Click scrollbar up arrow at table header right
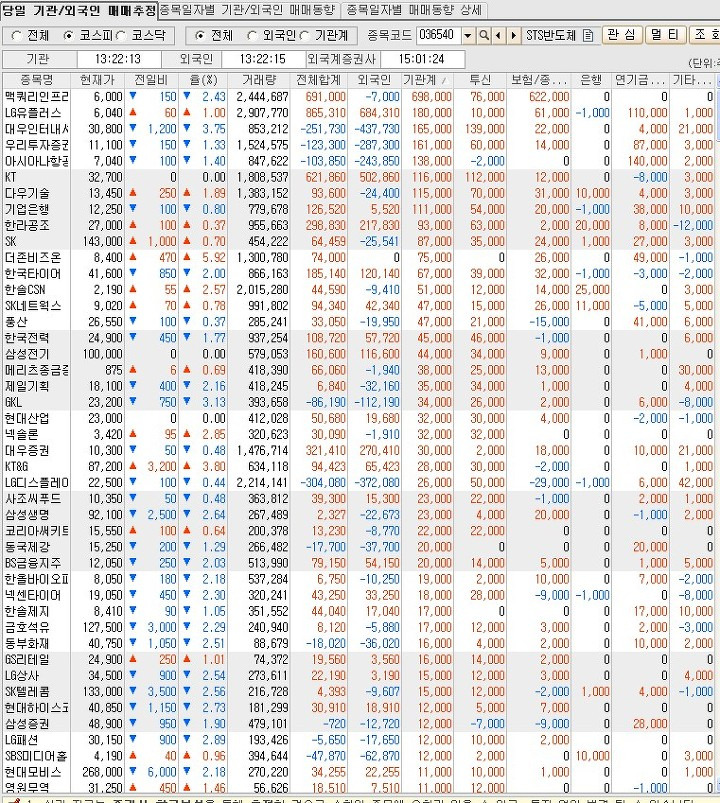Viewport: 720px width, 803px height. pyautogui.click(x=718, y=80)
